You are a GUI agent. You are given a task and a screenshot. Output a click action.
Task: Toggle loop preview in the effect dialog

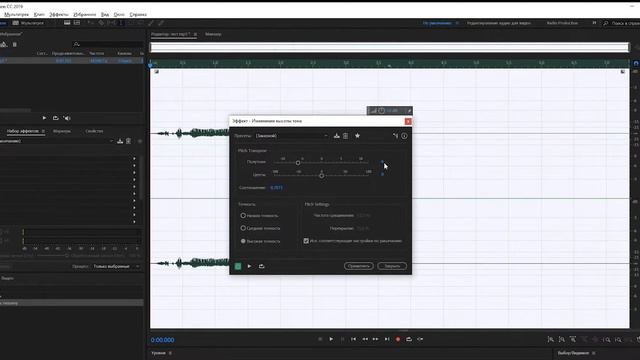(x=262, y=266)
